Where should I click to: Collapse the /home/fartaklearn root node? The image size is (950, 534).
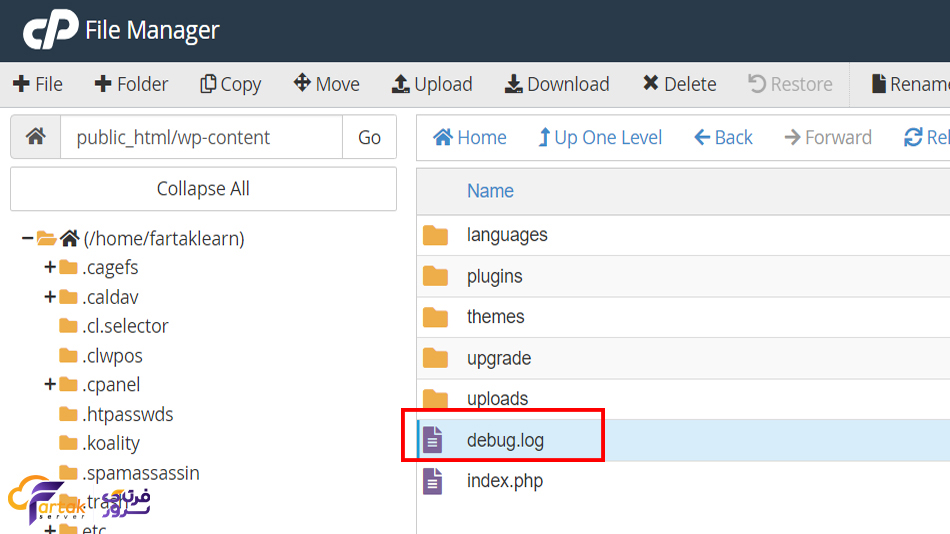click(27, 238)
